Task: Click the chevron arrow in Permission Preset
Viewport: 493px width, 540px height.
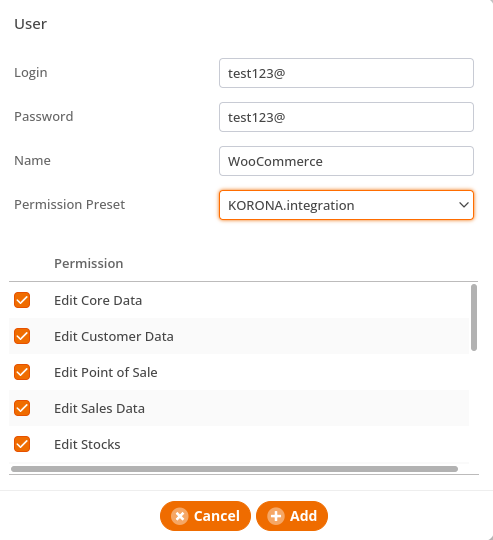Action: 464,205
